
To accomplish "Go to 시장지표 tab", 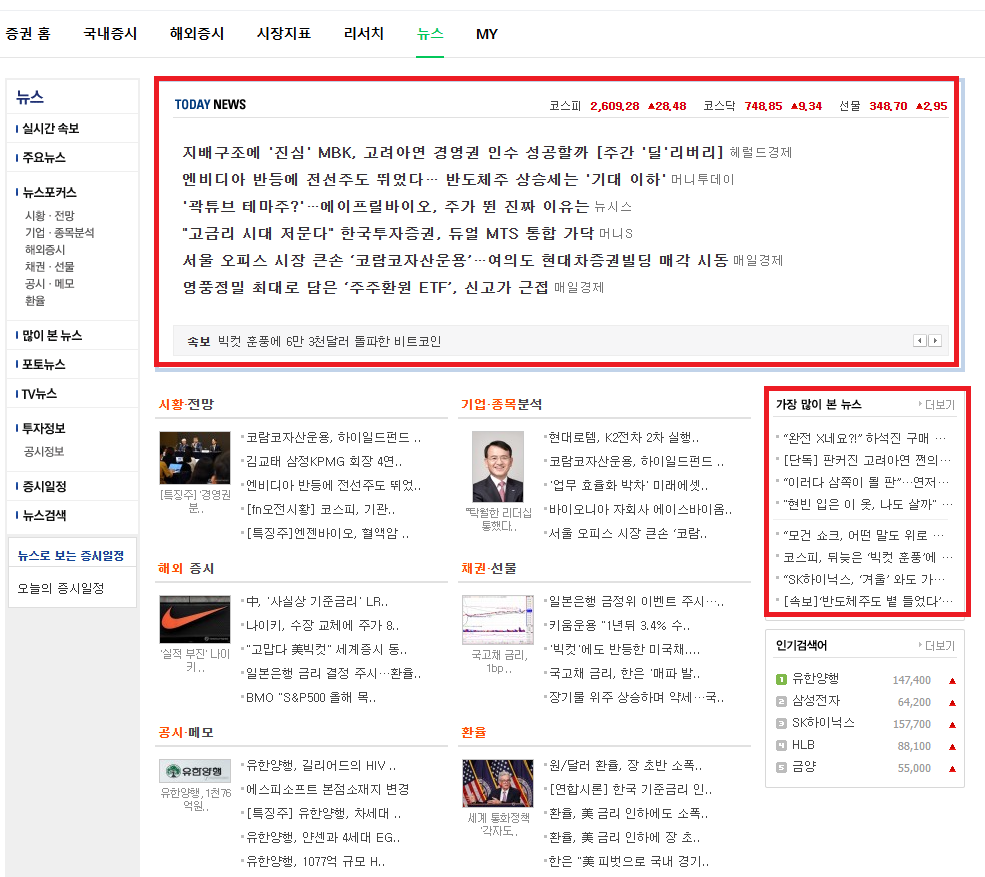I will [283, 34].
